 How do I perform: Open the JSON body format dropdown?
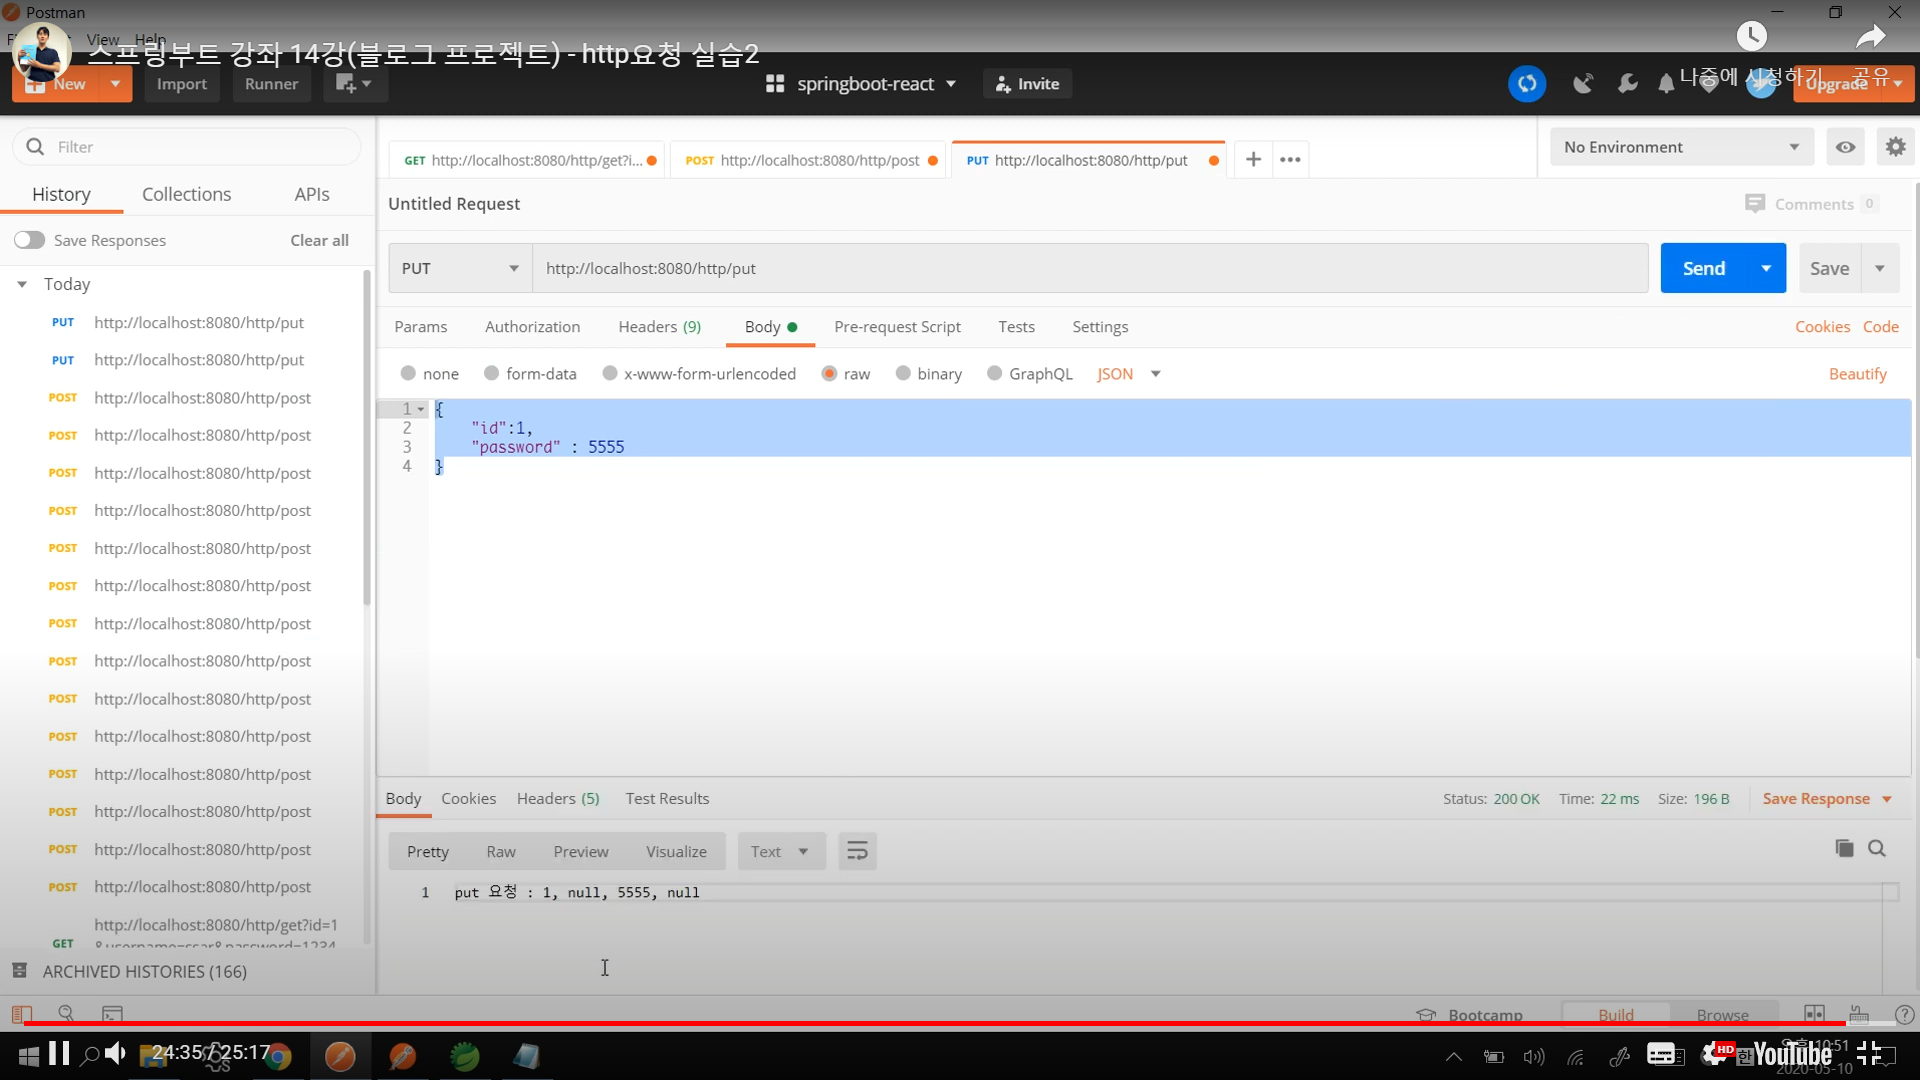1129,373
